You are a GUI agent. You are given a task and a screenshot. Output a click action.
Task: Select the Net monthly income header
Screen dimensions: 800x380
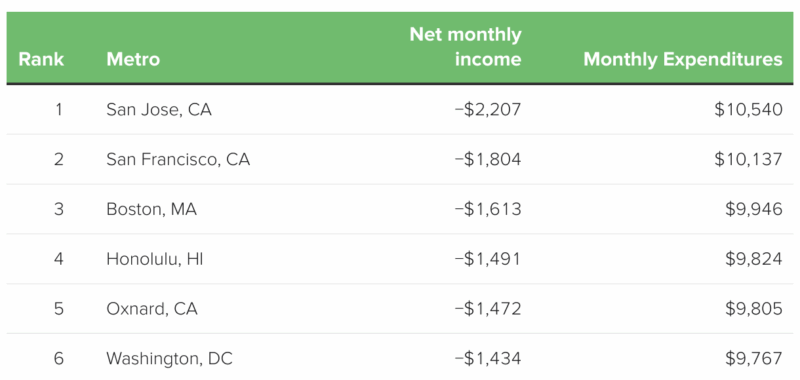pos(465,47)
